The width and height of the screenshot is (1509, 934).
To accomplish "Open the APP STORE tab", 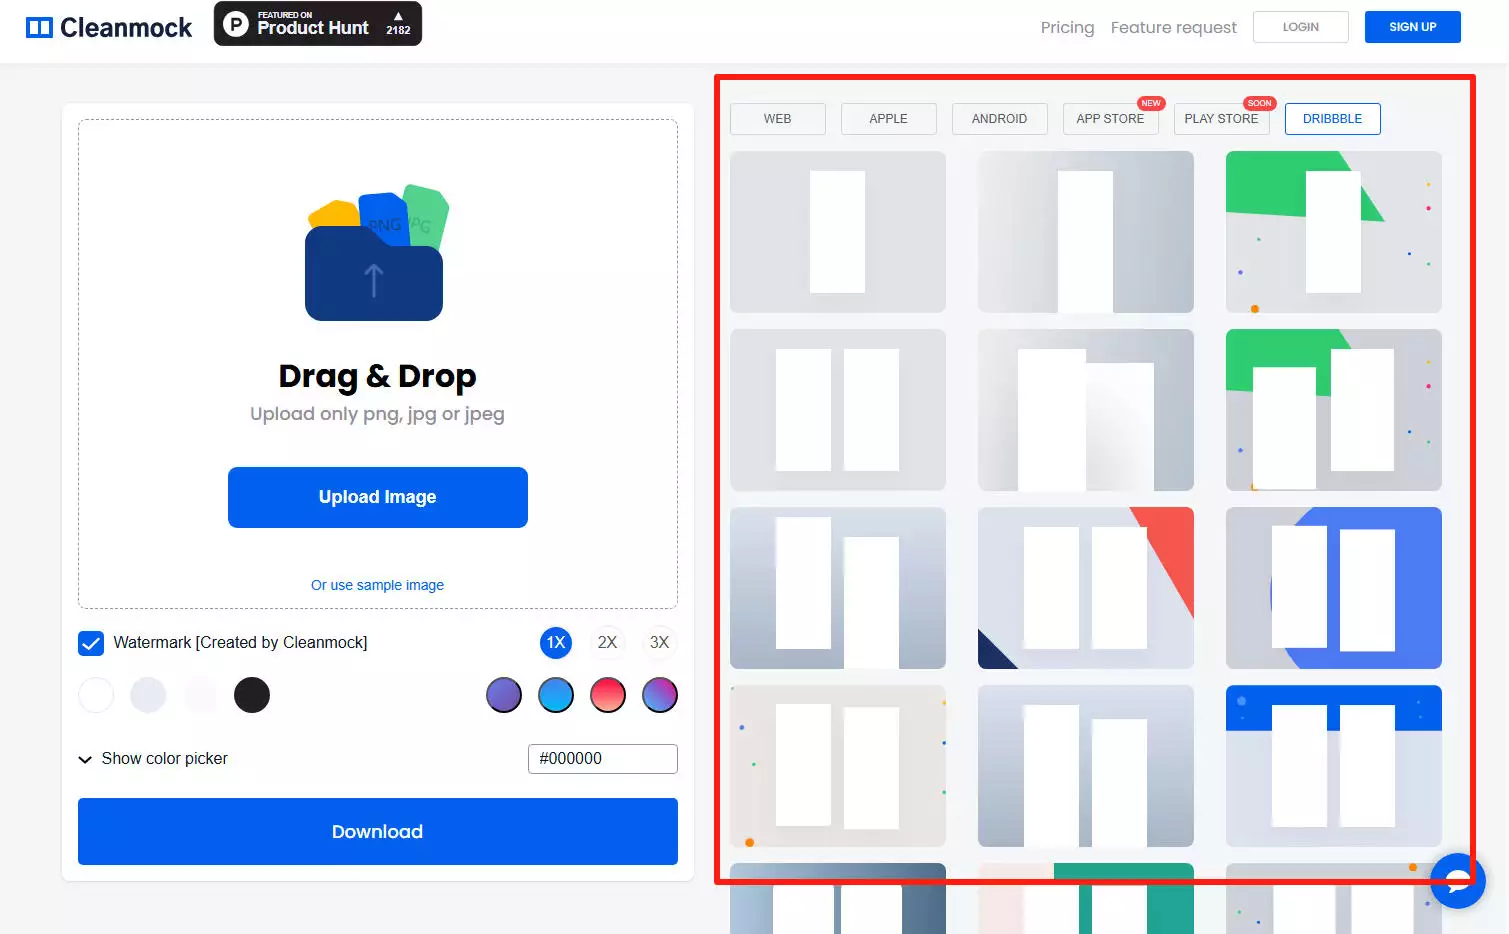I will [1111, 119].
